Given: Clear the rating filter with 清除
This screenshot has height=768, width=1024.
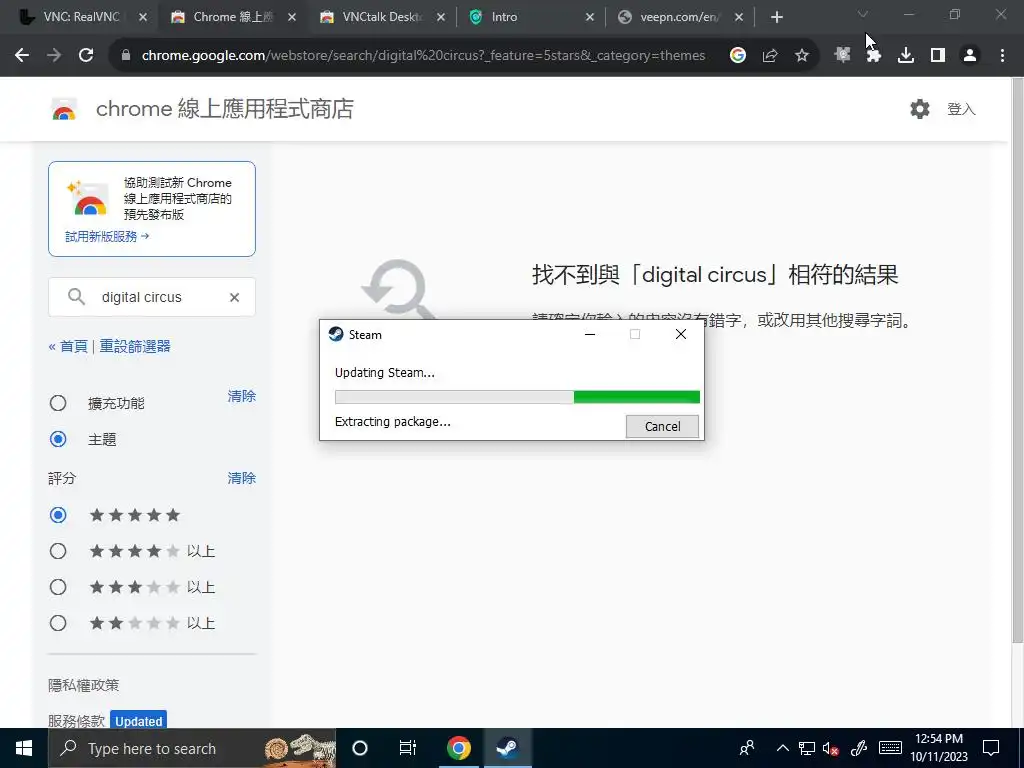Looking at the screenshot, I should [x=241, y=478].
